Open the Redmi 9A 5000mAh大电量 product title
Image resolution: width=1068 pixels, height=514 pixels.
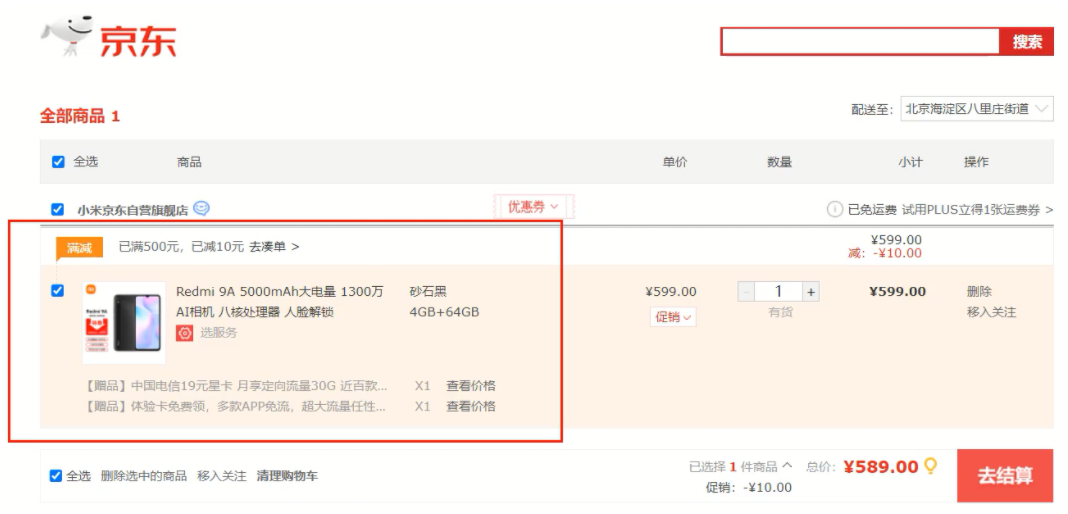(x=280, y=302)
